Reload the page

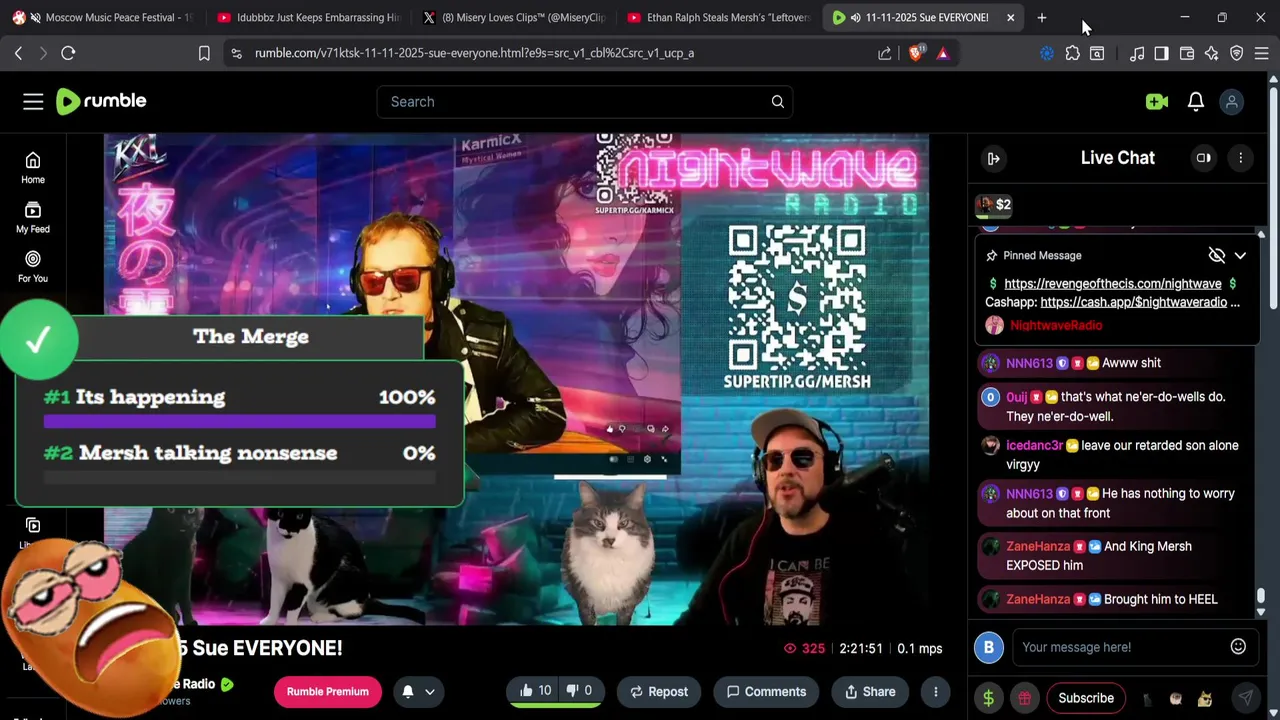click(68, 53)
